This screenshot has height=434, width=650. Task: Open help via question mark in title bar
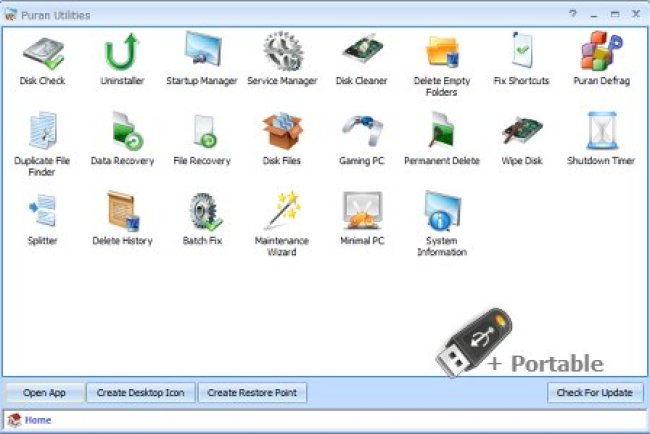pyautogui.click(x=573, y=14)
